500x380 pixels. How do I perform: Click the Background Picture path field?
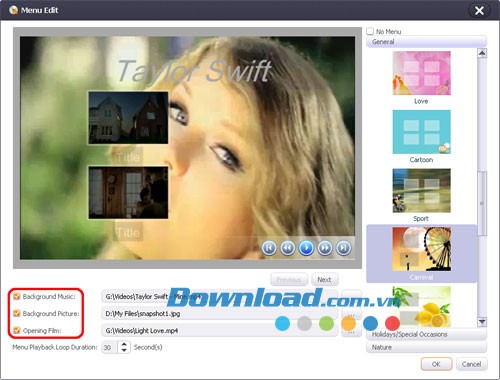[219, 314]
